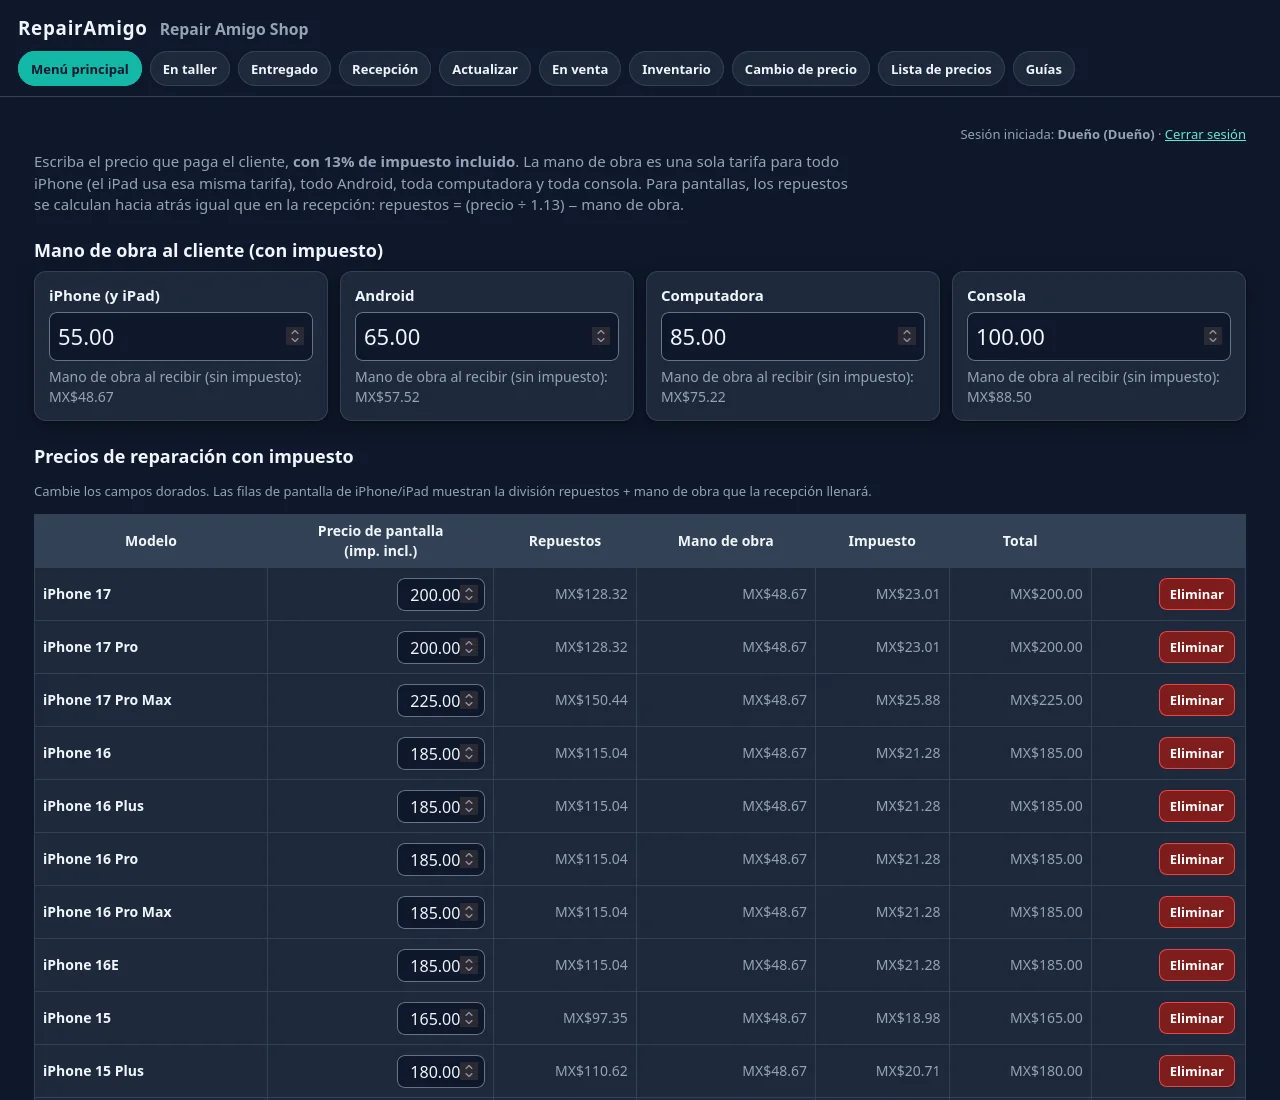
Task: Click Eliminar for iPhone 16
Action: 1197,753
